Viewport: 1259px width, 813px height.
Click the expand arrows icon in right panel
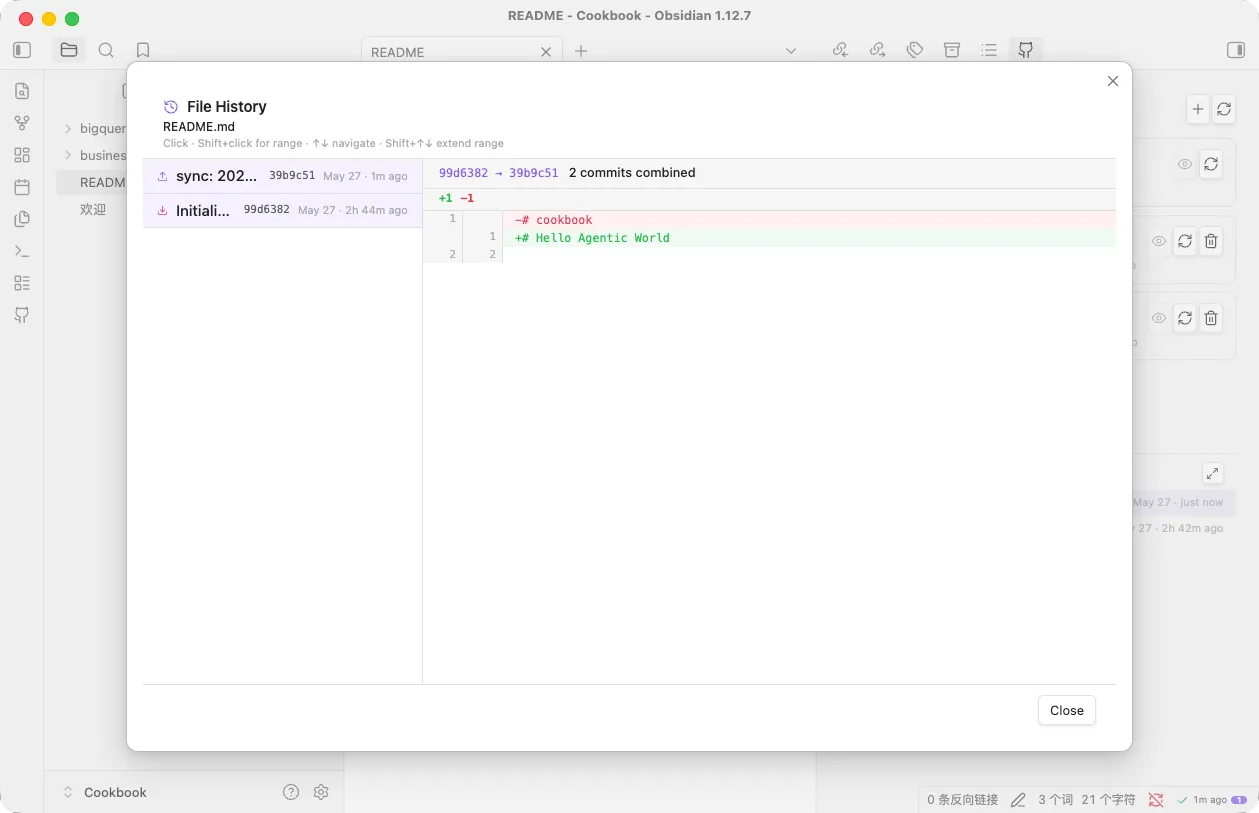pos(1212,473)
